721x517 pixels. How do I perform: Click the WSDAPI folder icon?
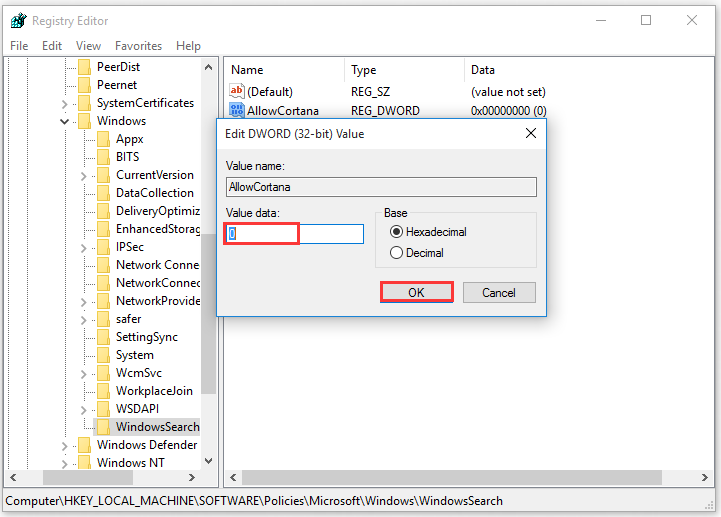tap(103, 409)
